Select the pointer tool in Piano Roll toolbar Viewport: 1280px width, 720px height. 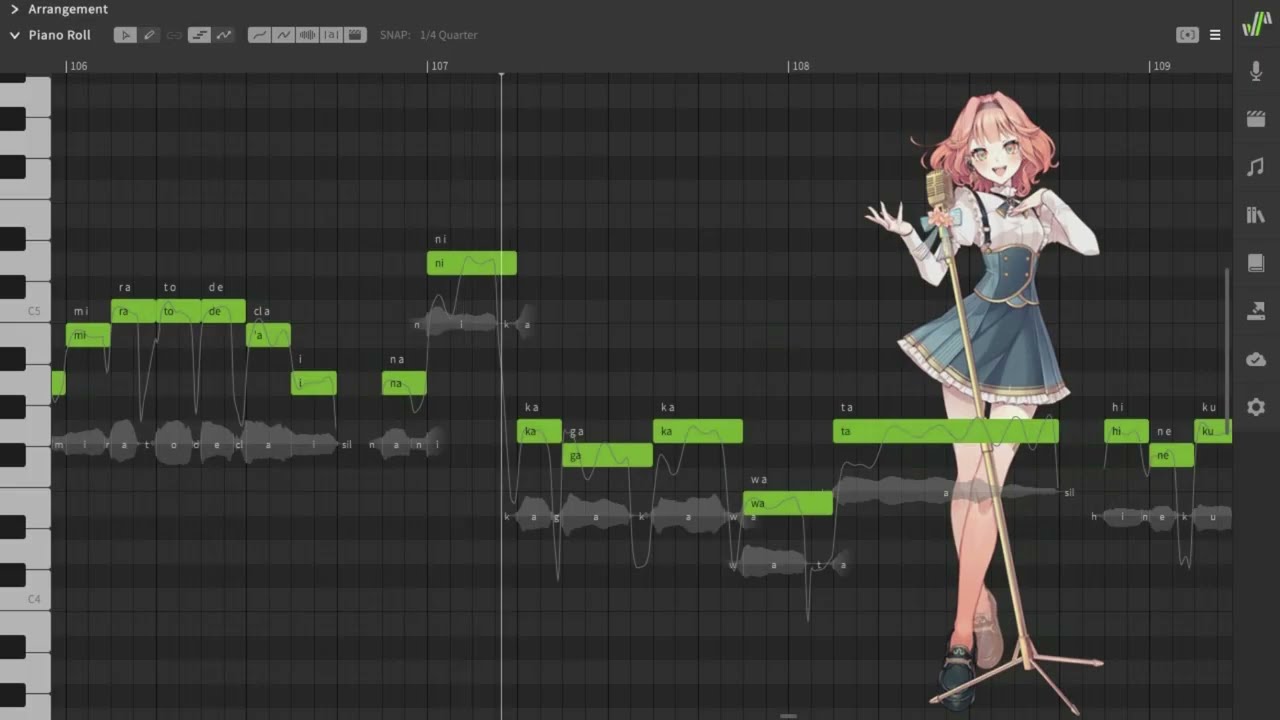tap(125, 35)
